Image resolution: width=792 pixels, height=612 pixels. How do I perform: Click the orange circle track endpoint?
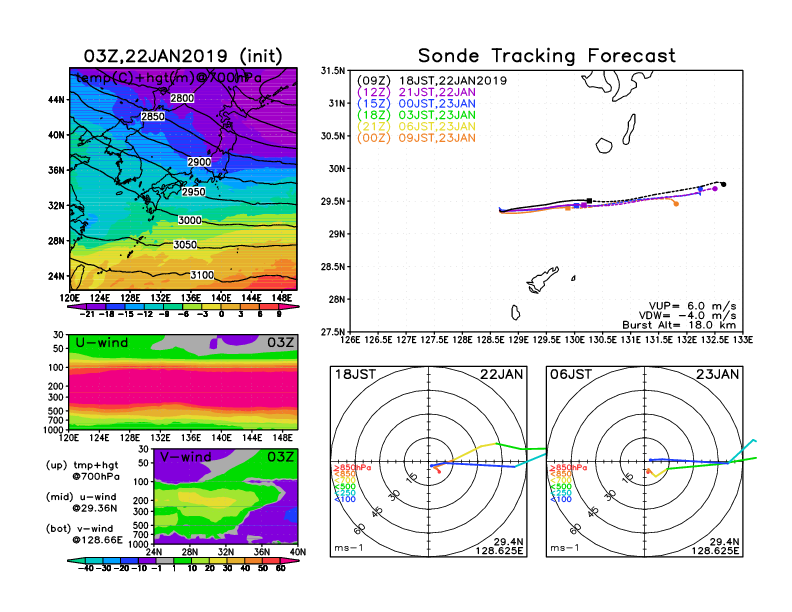tap(676, 204)
